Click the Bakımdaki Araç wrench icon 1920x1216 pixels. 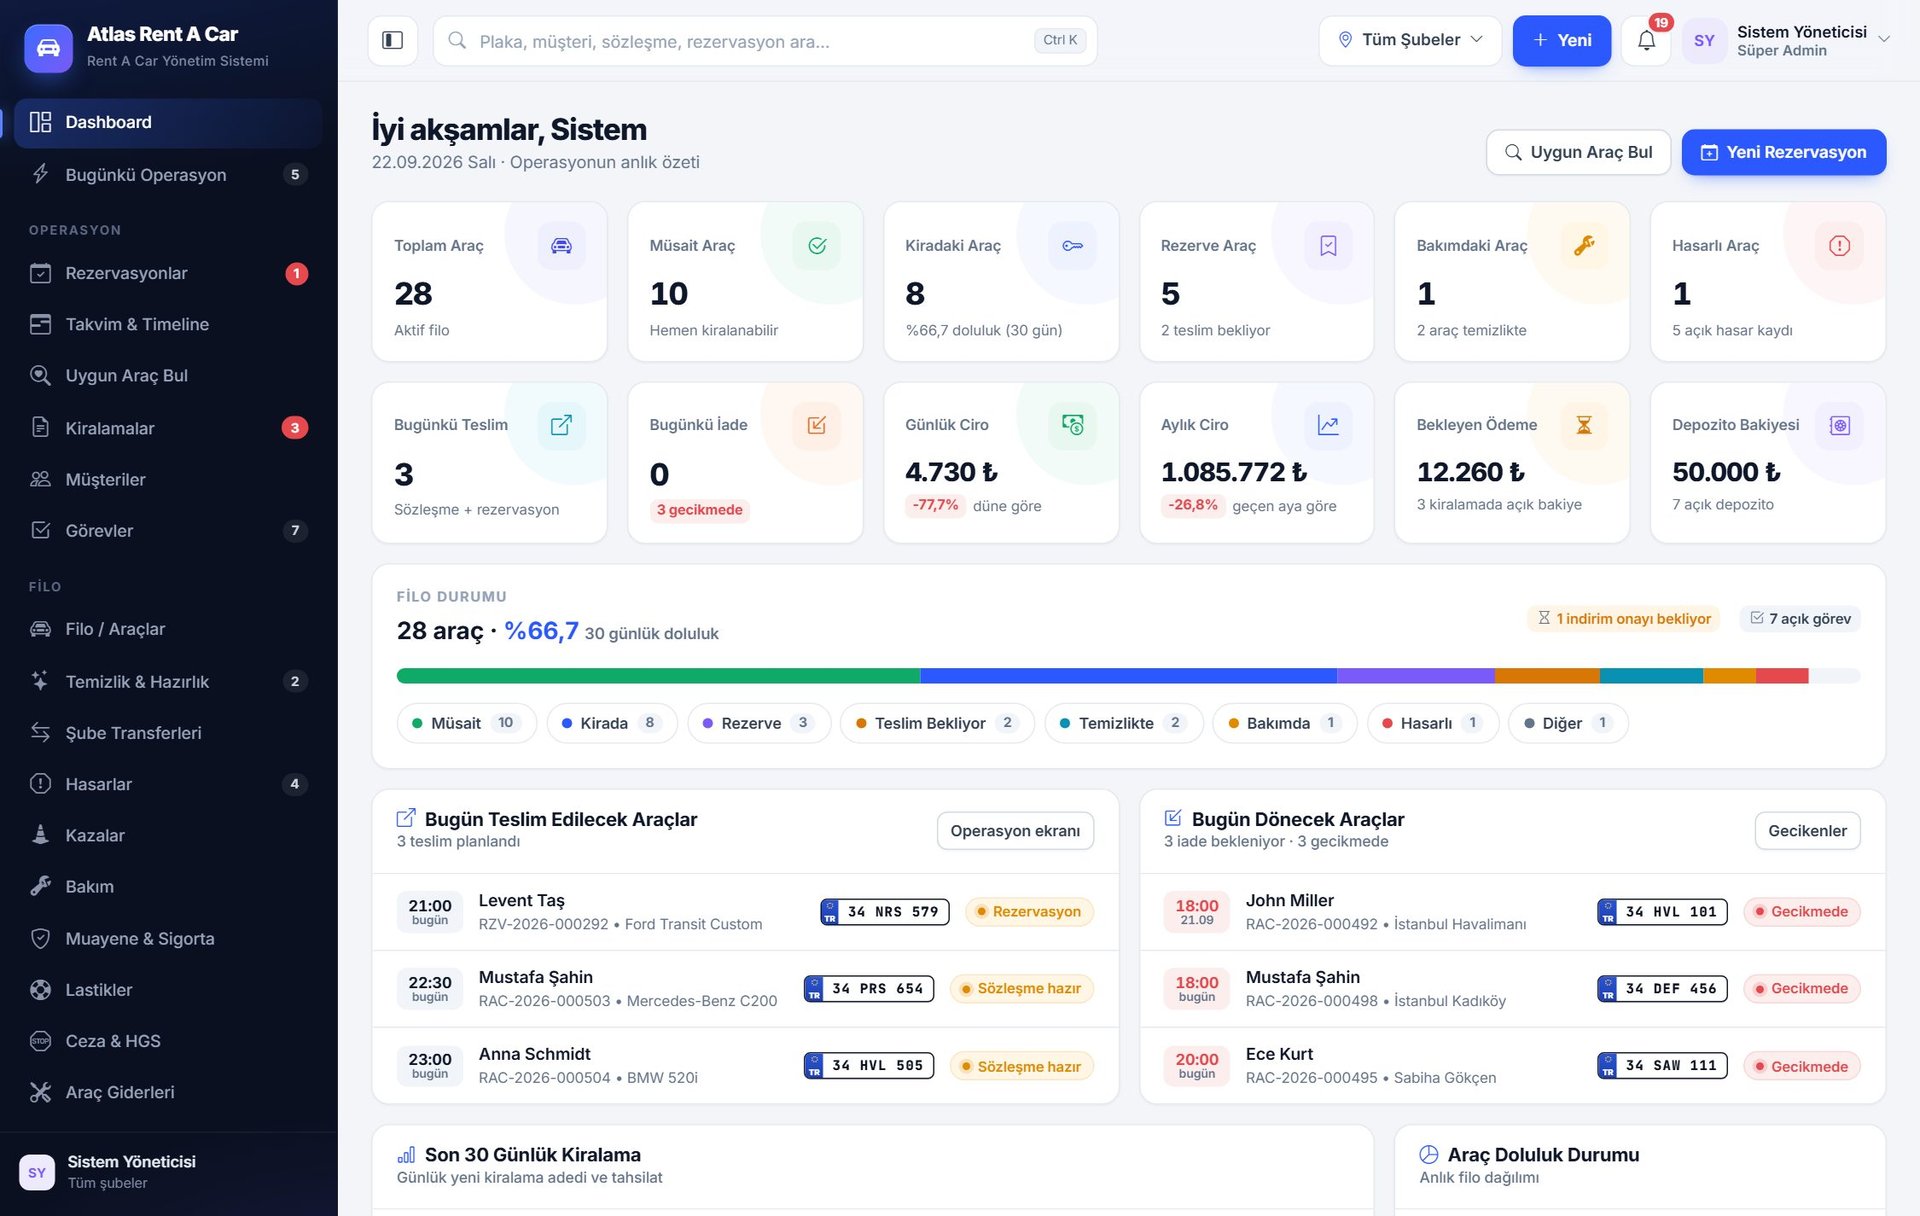[x=1584, y=245]
